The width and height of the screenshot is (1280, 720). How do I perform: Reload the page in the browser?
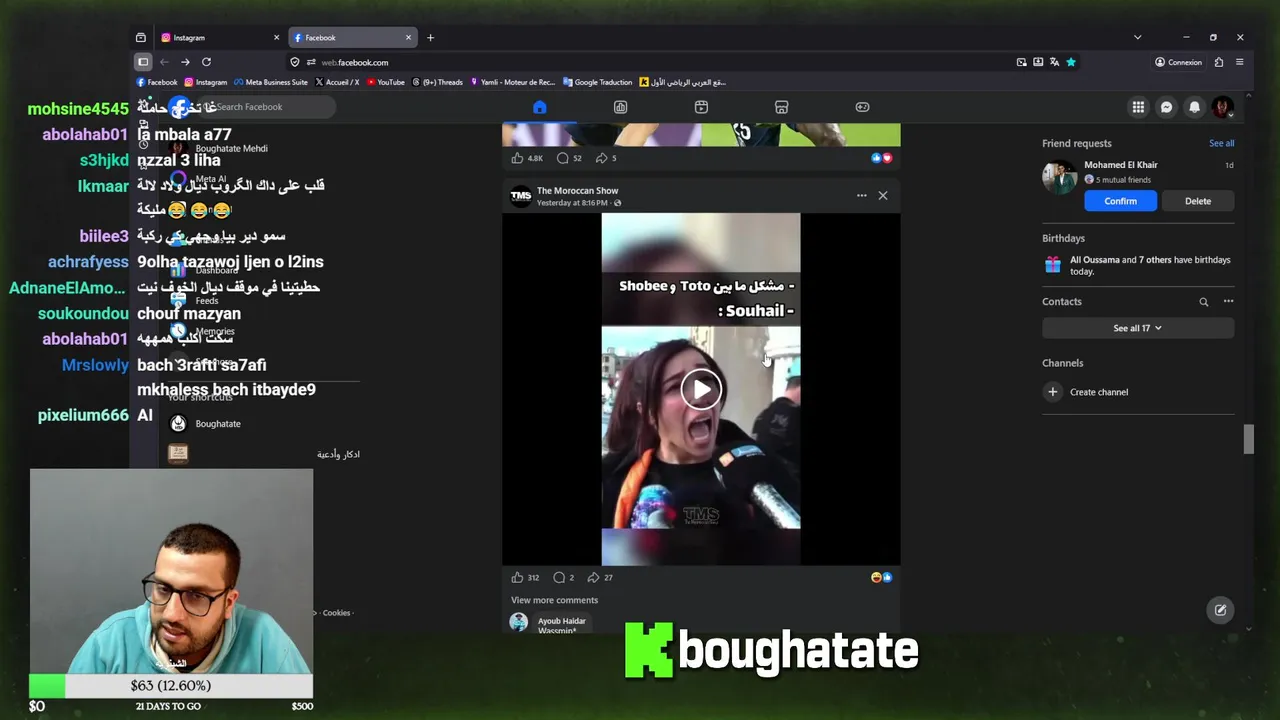pyautogui.click(x=206, y=62)
